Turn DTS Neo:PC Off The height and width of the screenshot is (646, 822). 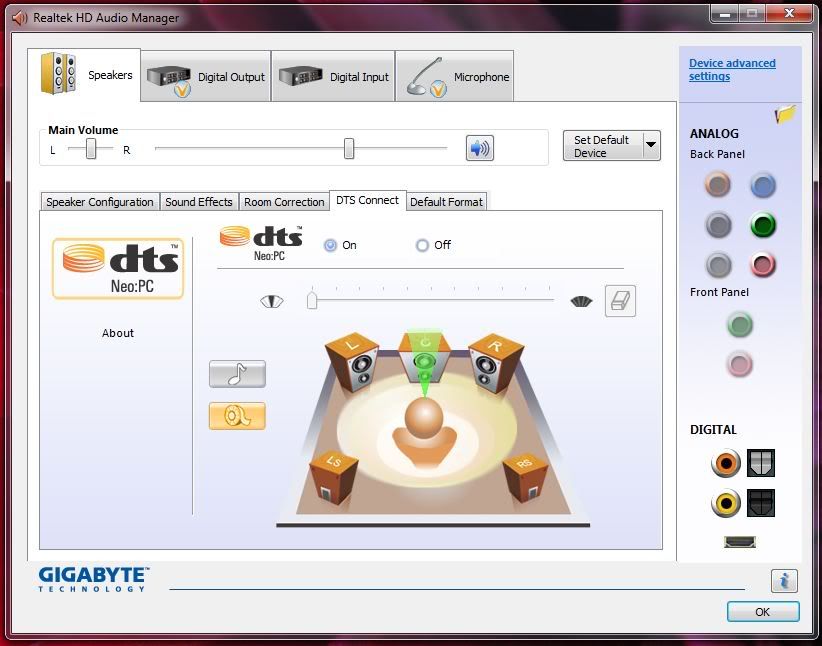pos(422,245)
